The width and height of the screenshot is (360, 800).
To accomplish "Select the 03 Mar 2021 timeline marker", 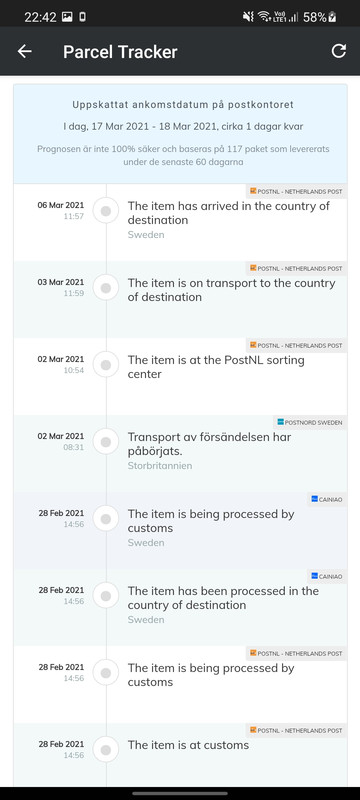I will 106,288.
